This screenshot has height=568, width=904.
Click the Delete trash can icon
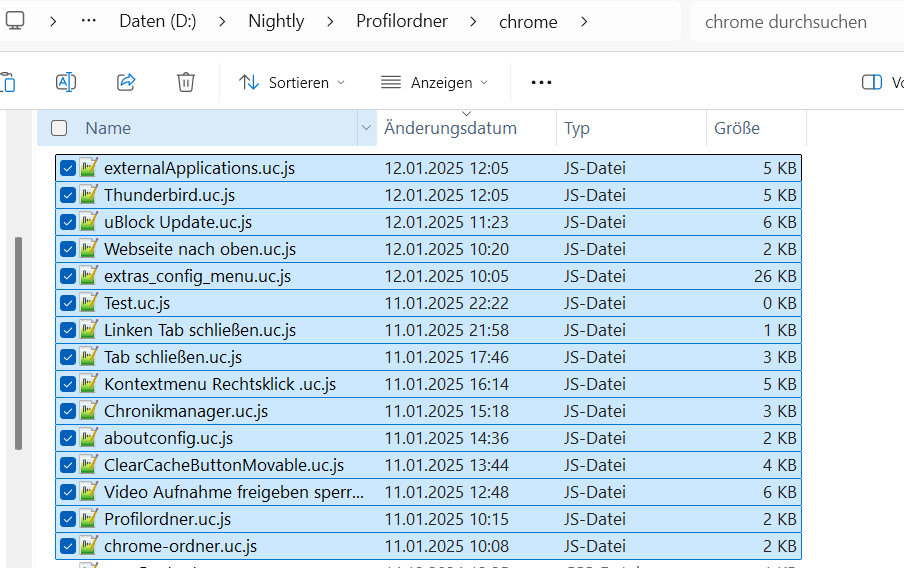[x=186, y=82]
